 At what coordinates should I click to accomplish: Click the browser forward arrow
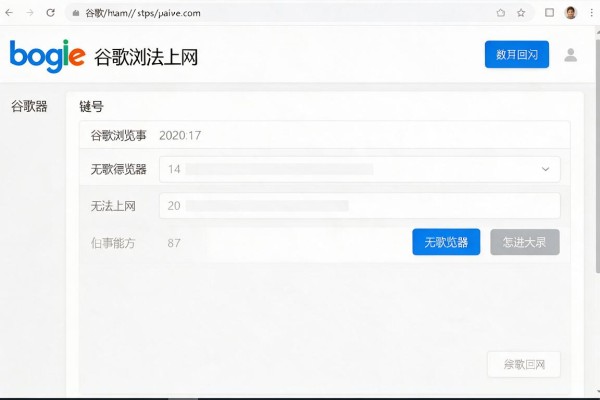[x=30, y=13]
